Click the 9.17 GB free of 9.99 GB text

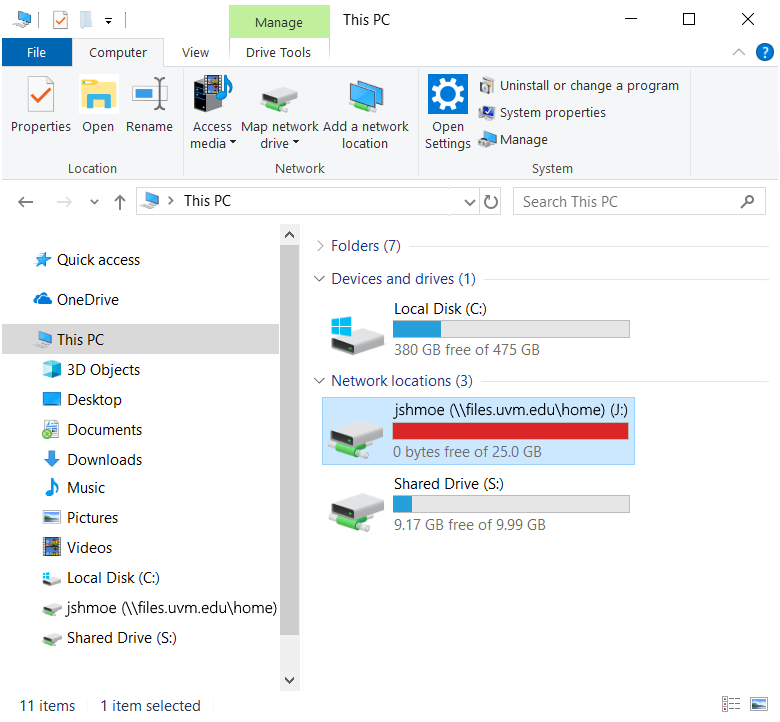click(470, 525)
